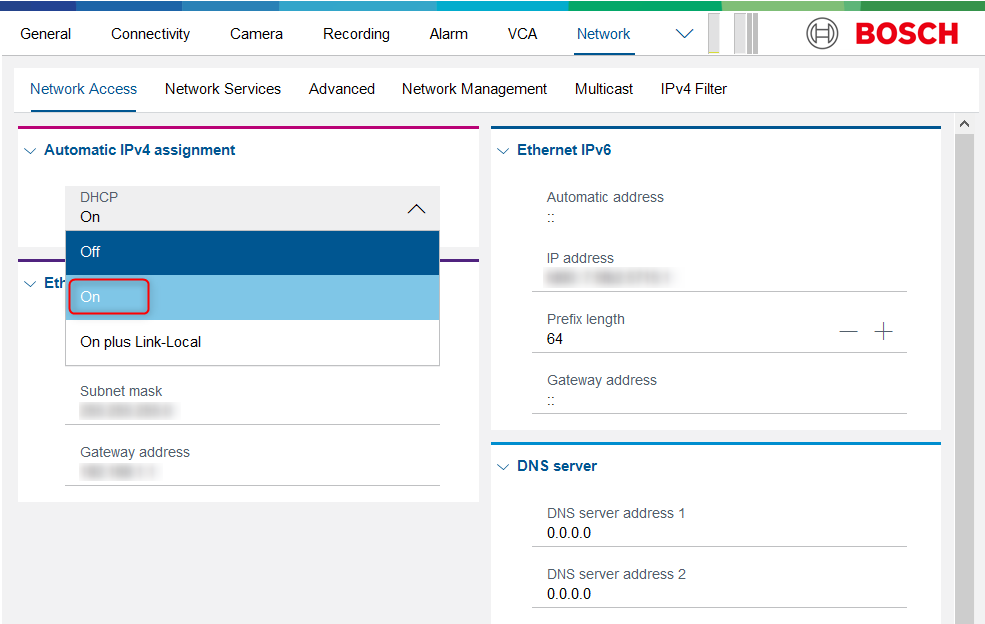
Task: Open the overflow chevron next to Network
Action: (684, 34)
